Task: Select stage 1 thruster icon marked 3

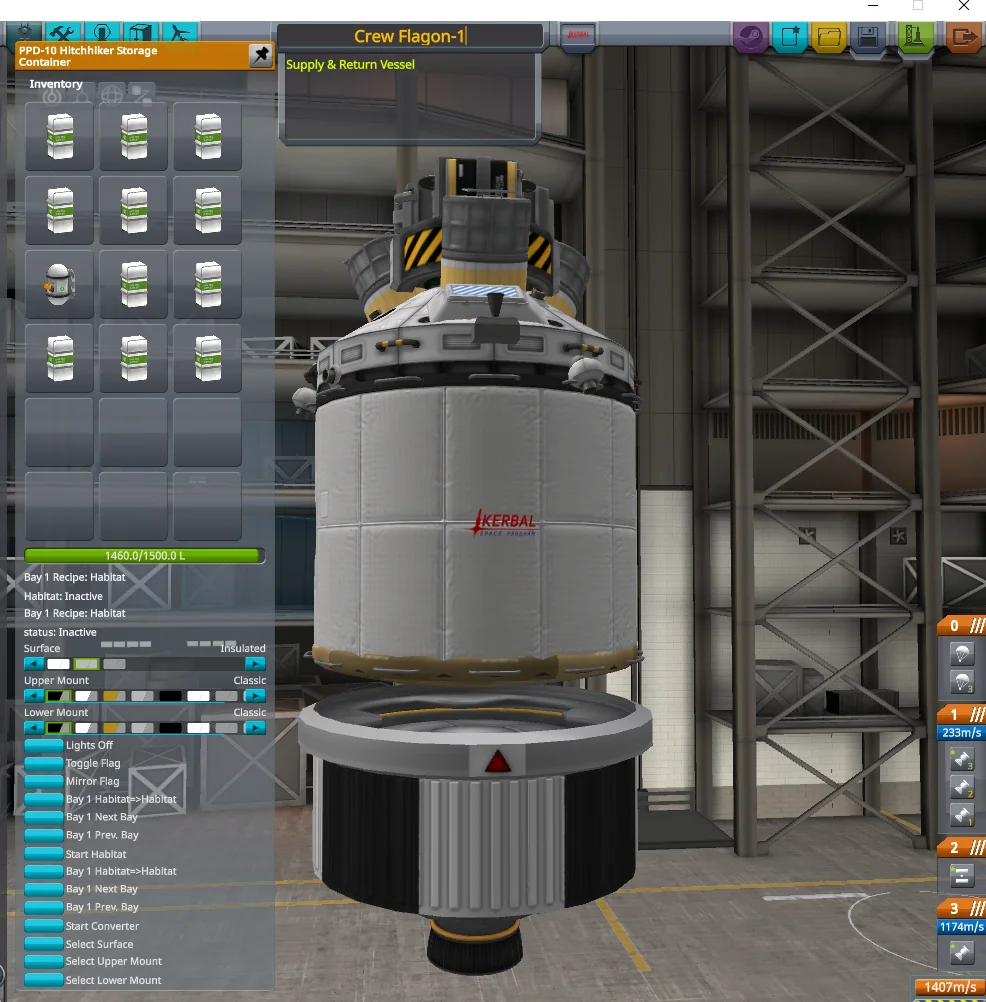Action: tap(961, 759)
